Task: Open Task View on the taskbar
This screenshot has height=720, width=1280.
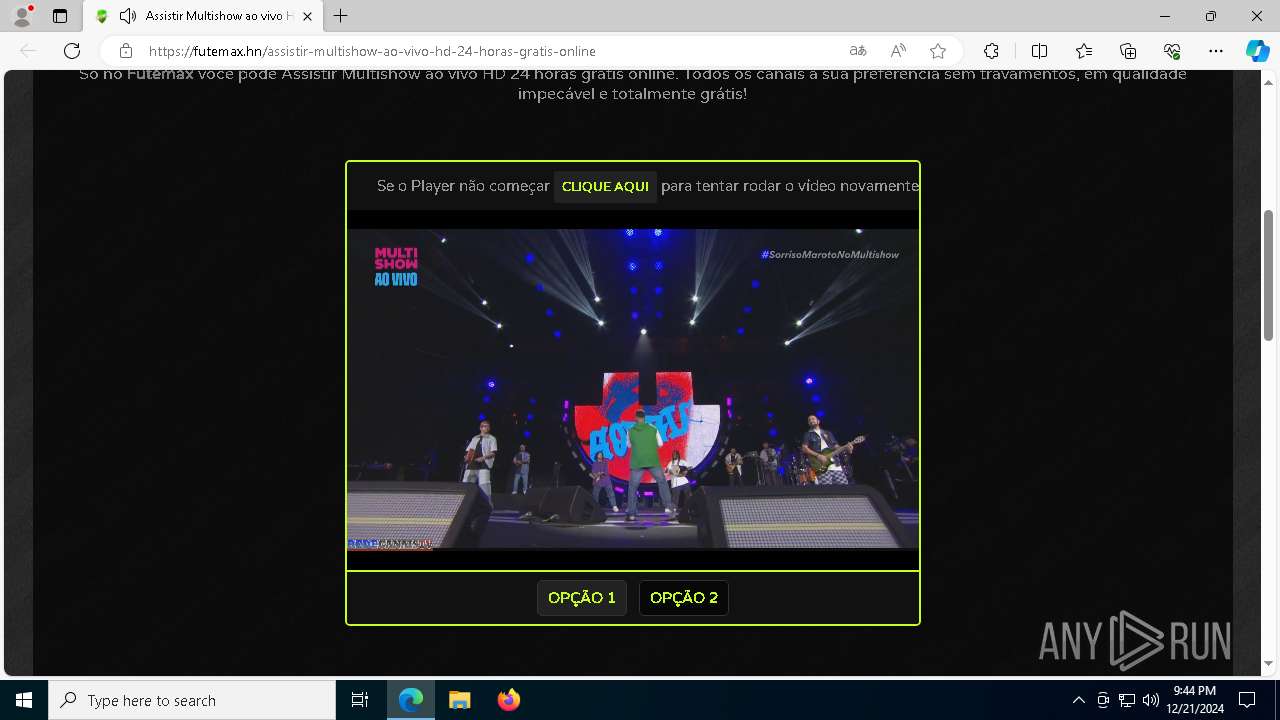Action: coord(360,700)
